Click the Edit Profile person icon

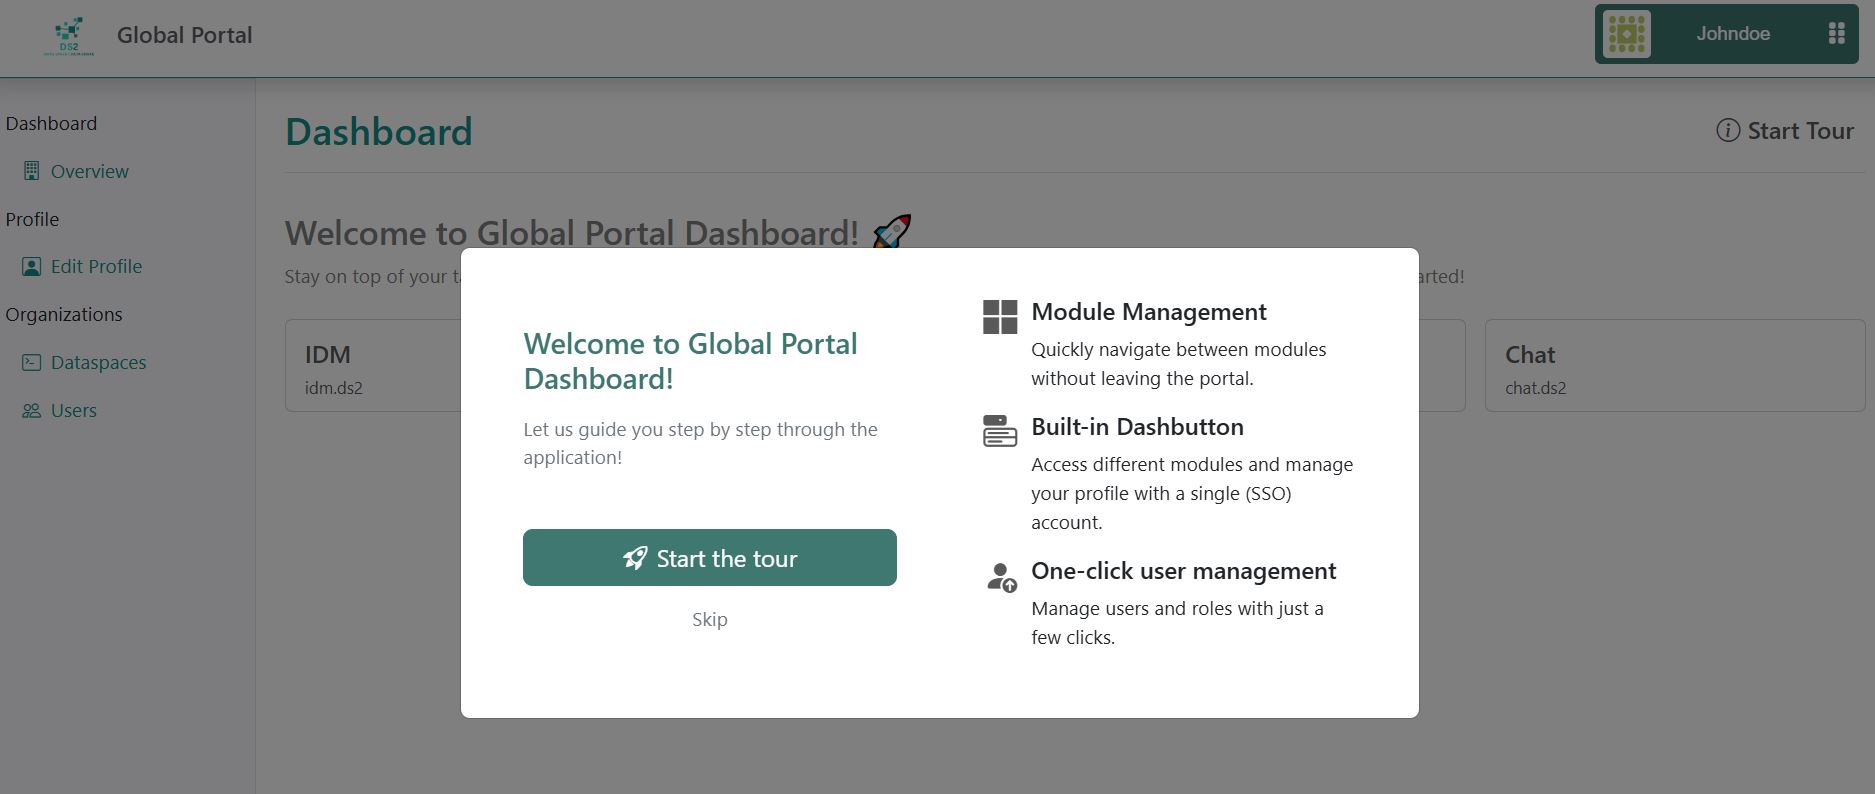[x=32, y=267]
